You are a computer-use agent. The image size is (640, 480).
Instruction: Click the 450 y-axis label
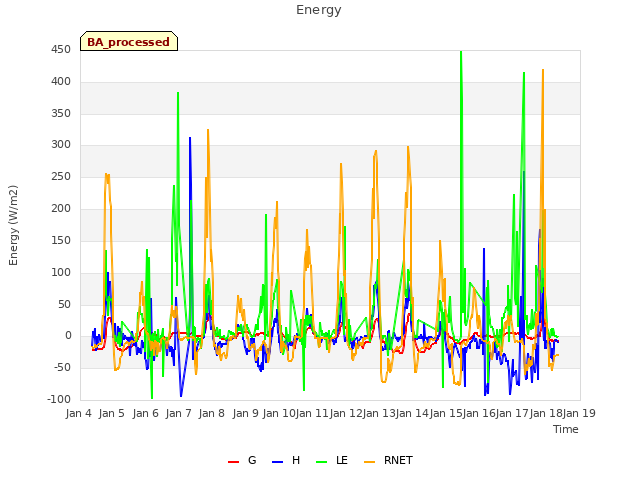pyautogui.click(x=61, y=50)
